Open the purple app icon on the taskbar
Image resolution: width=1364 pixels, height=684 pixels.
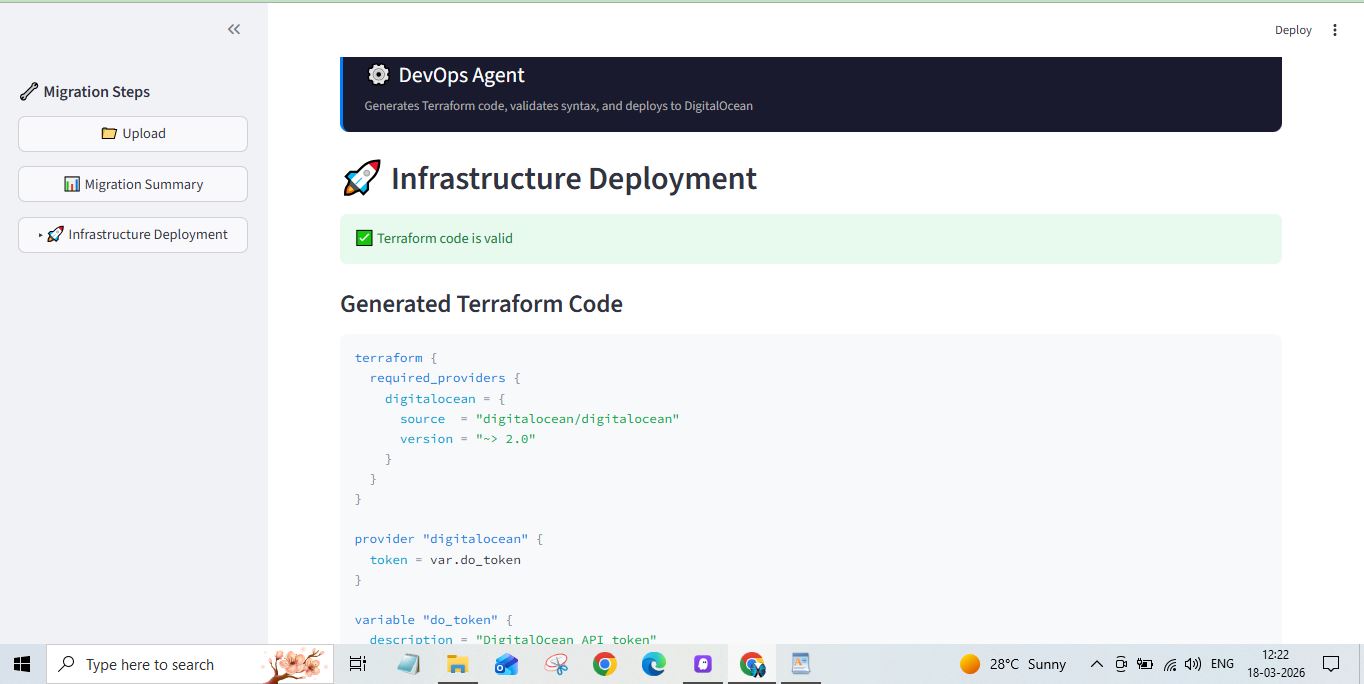[x=702, y=664]
